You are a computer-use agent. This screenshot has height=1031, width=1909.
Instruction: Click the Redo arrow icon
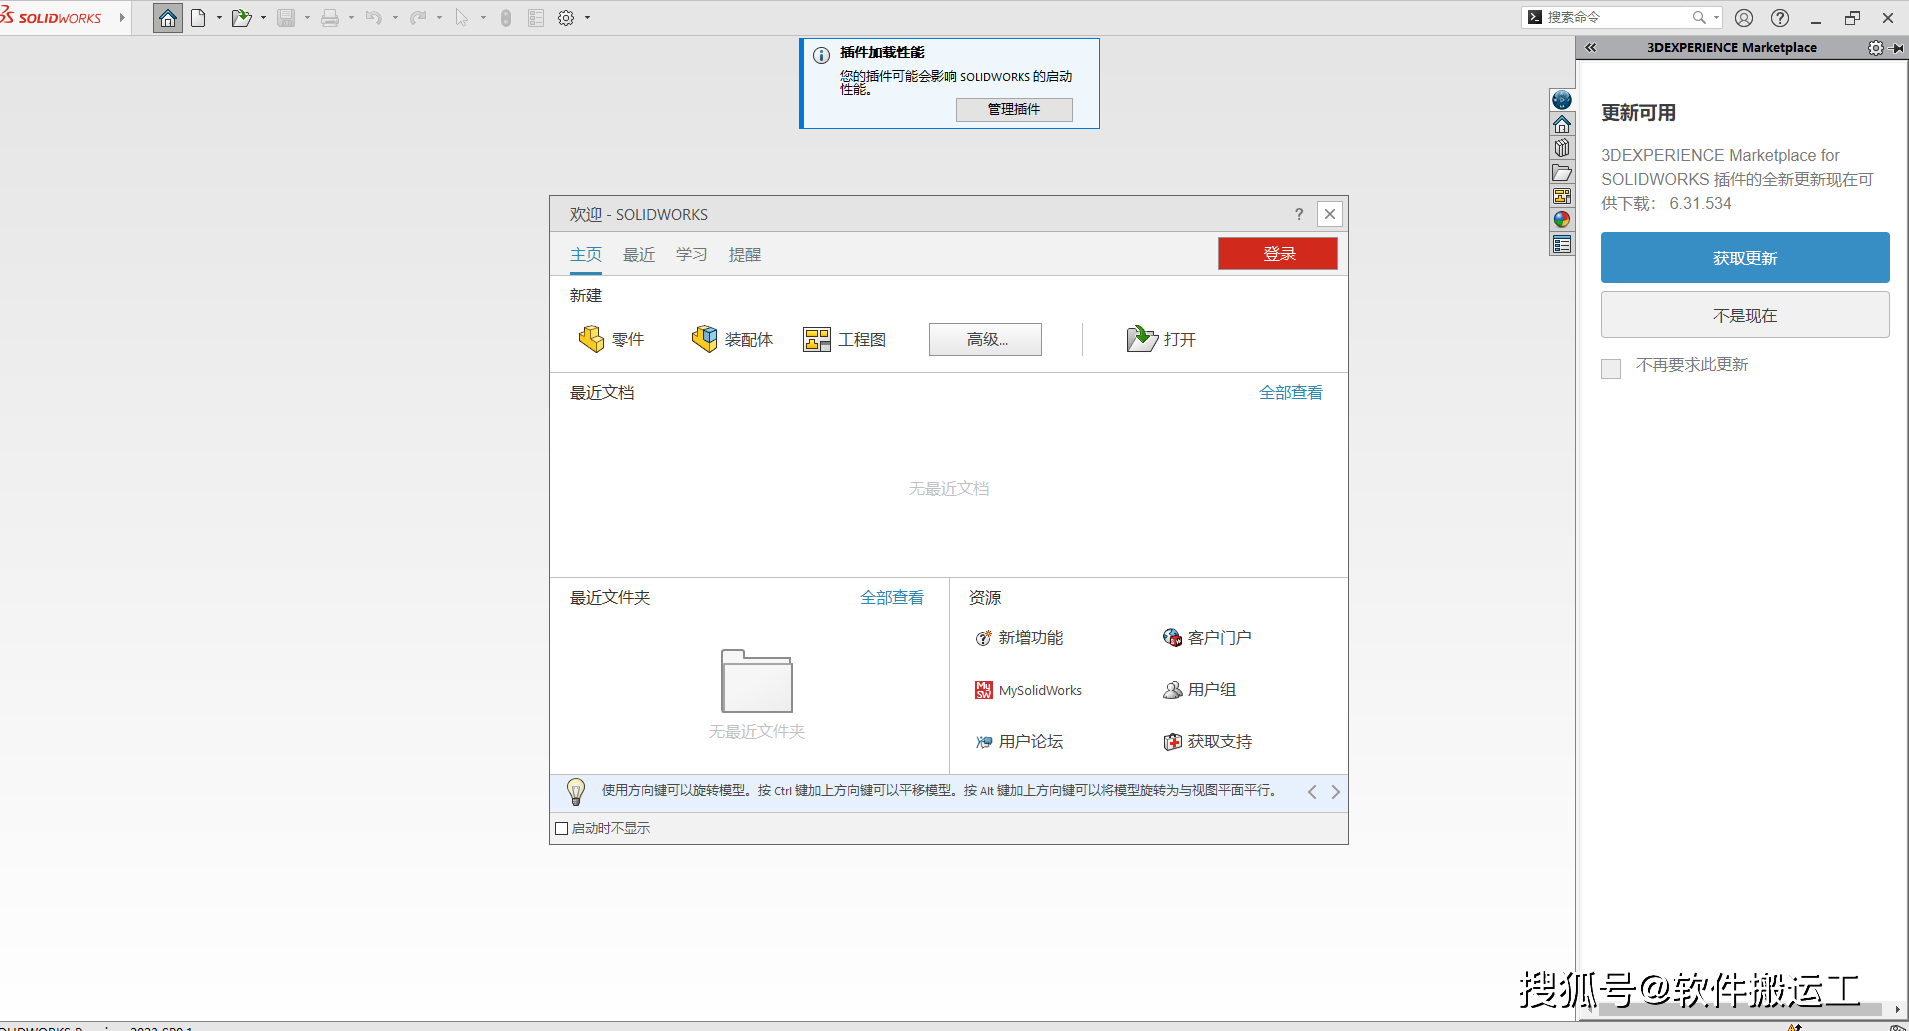pos(418,18)
